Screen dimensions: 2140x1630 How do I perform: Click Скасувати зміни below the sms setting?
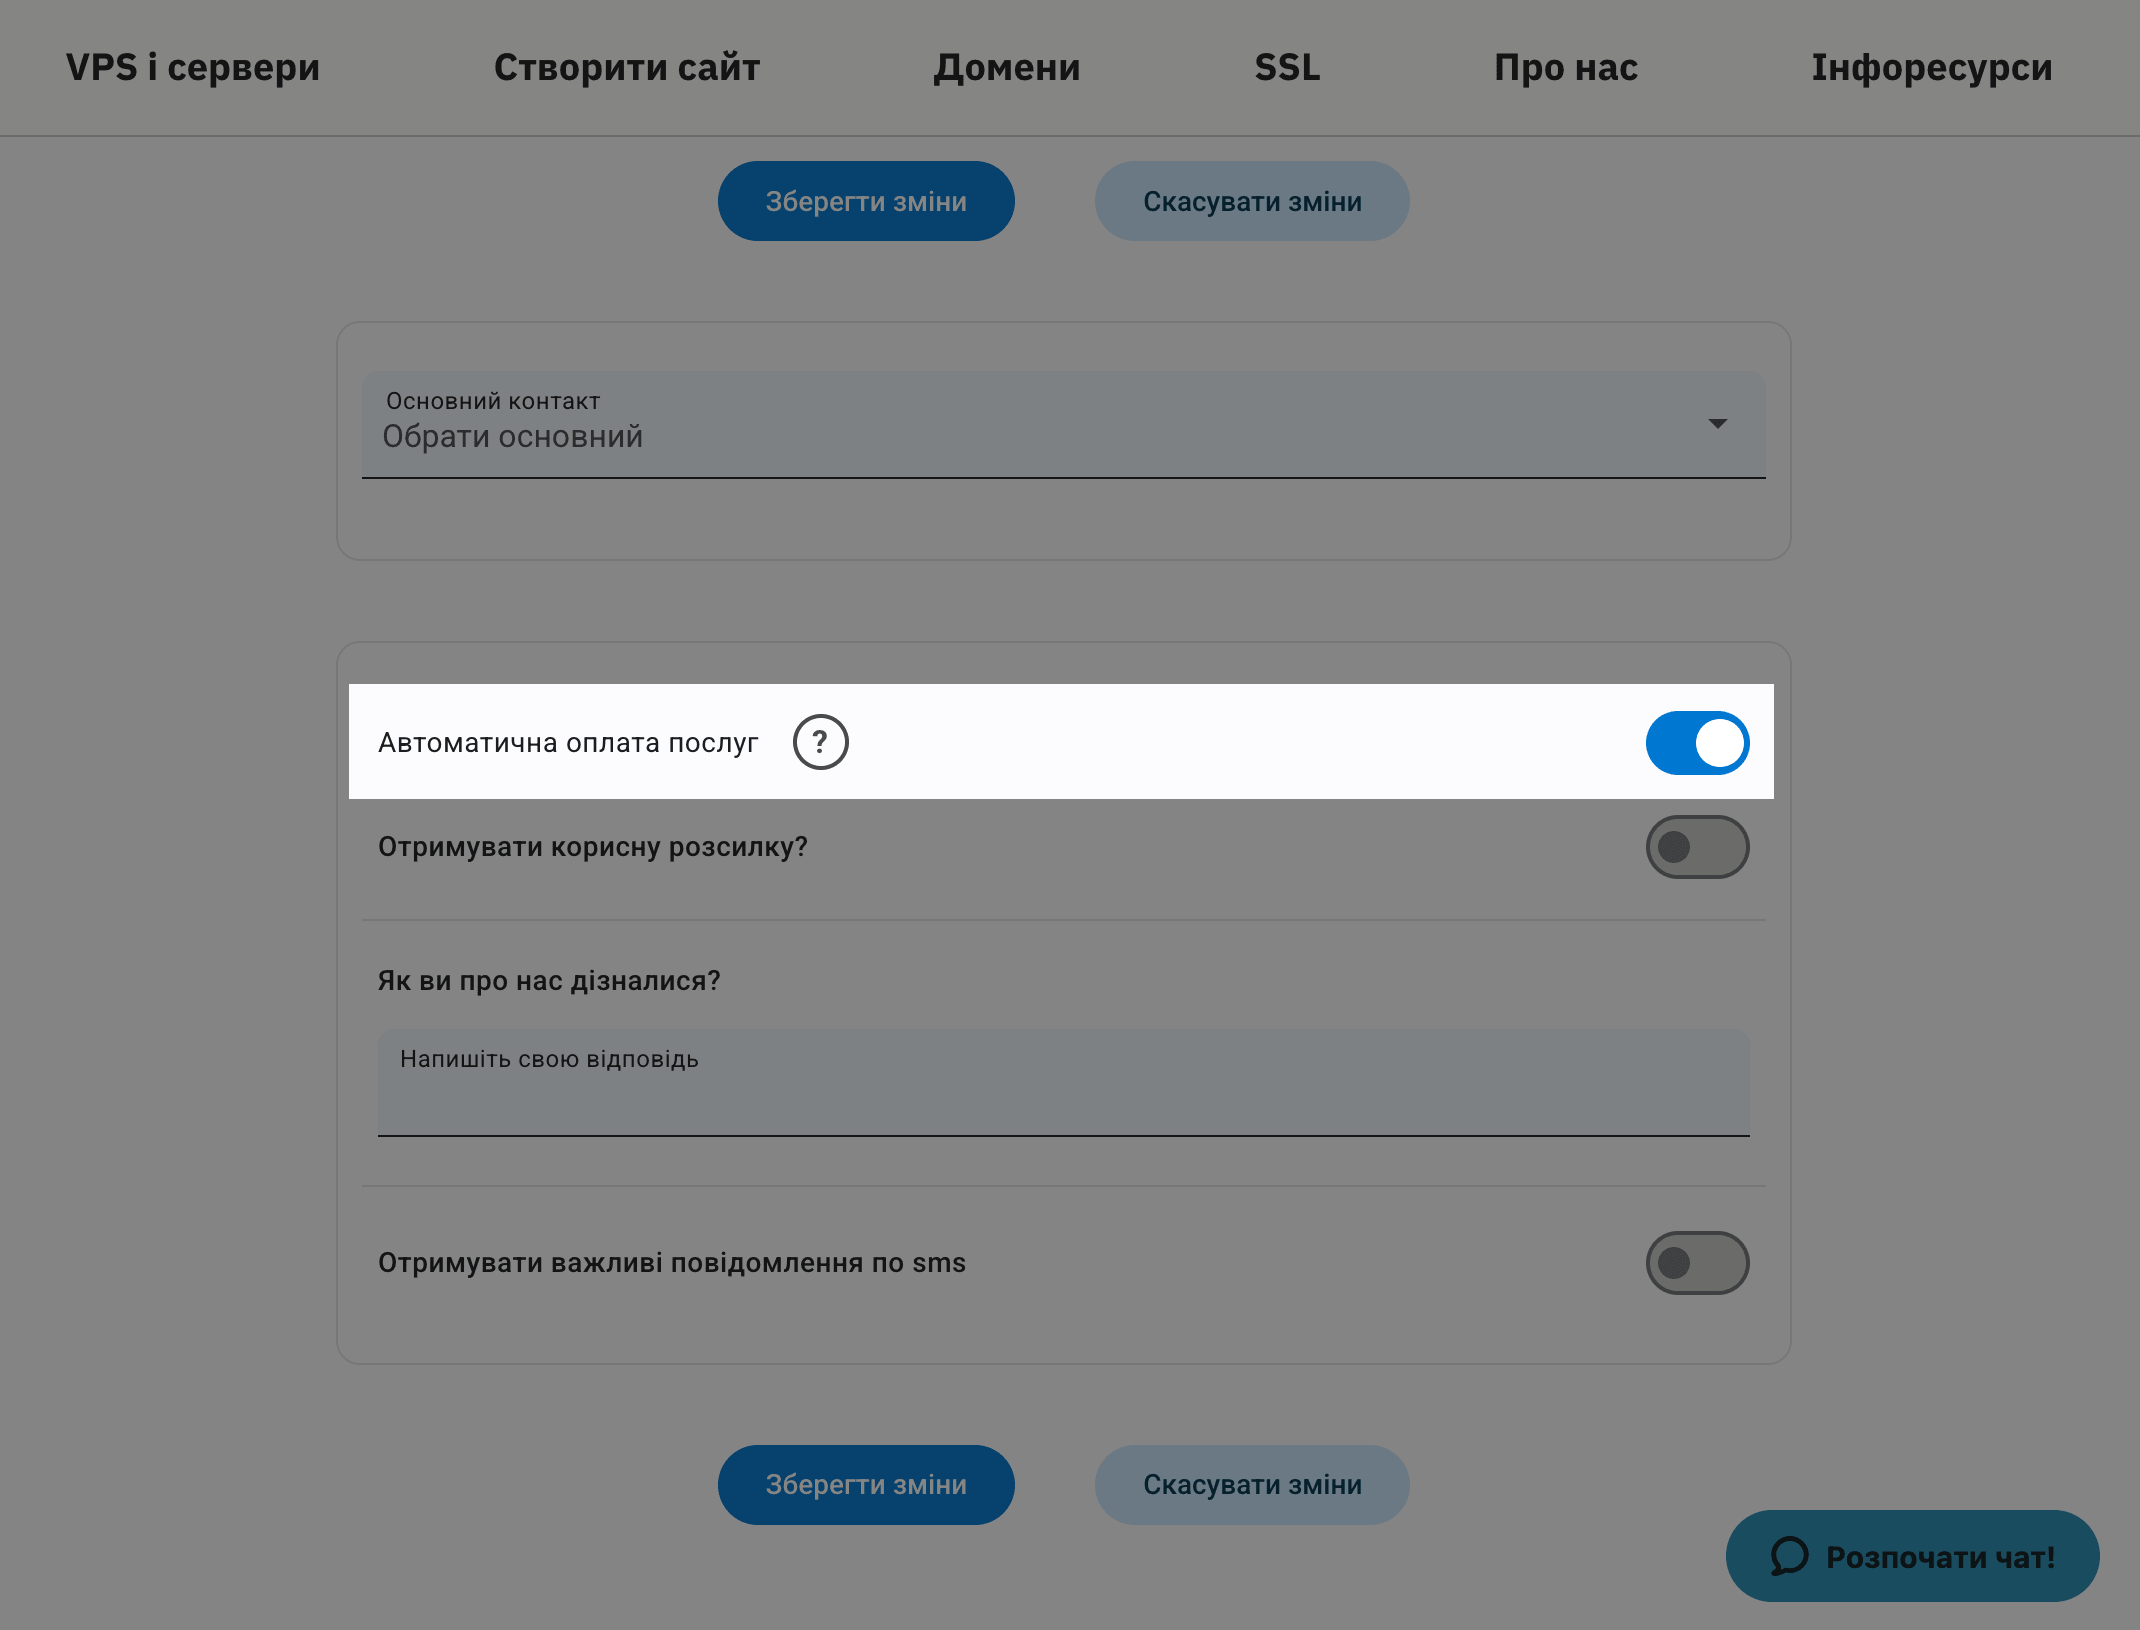pos(1252,1485)
